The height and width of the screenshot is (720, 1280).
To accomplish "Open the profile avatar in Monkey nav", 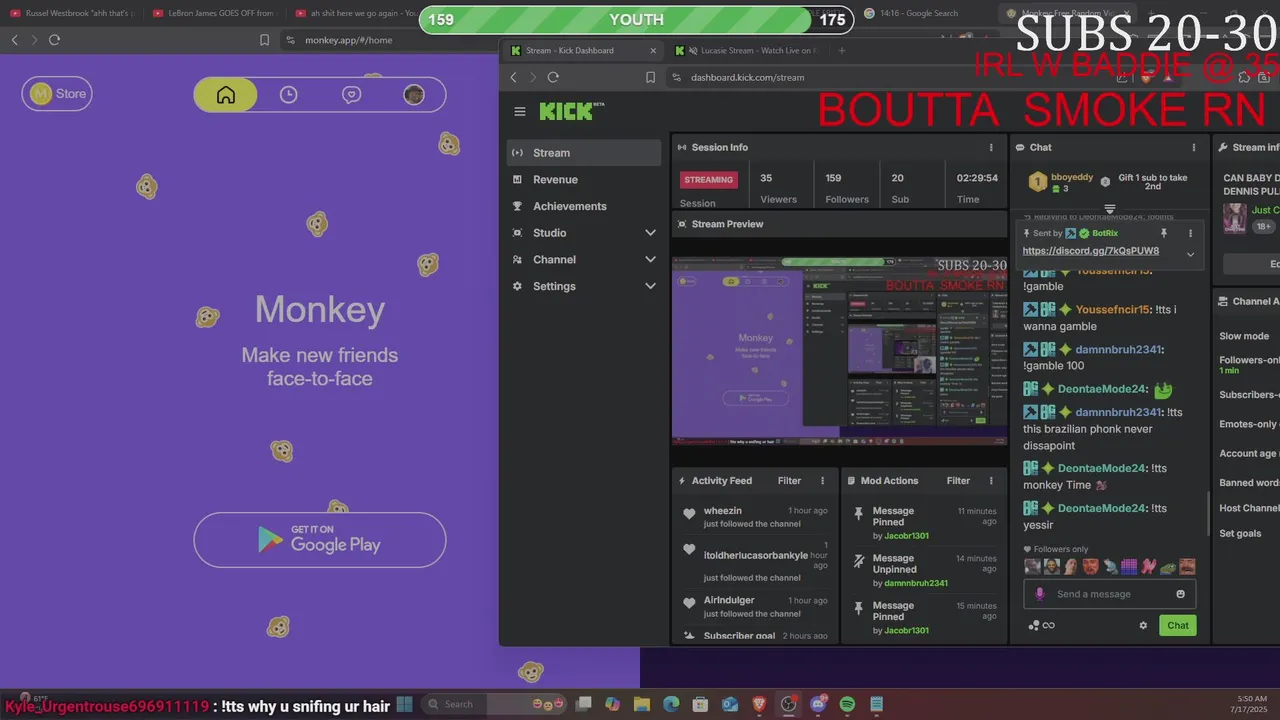I will (x=414, y=95).
